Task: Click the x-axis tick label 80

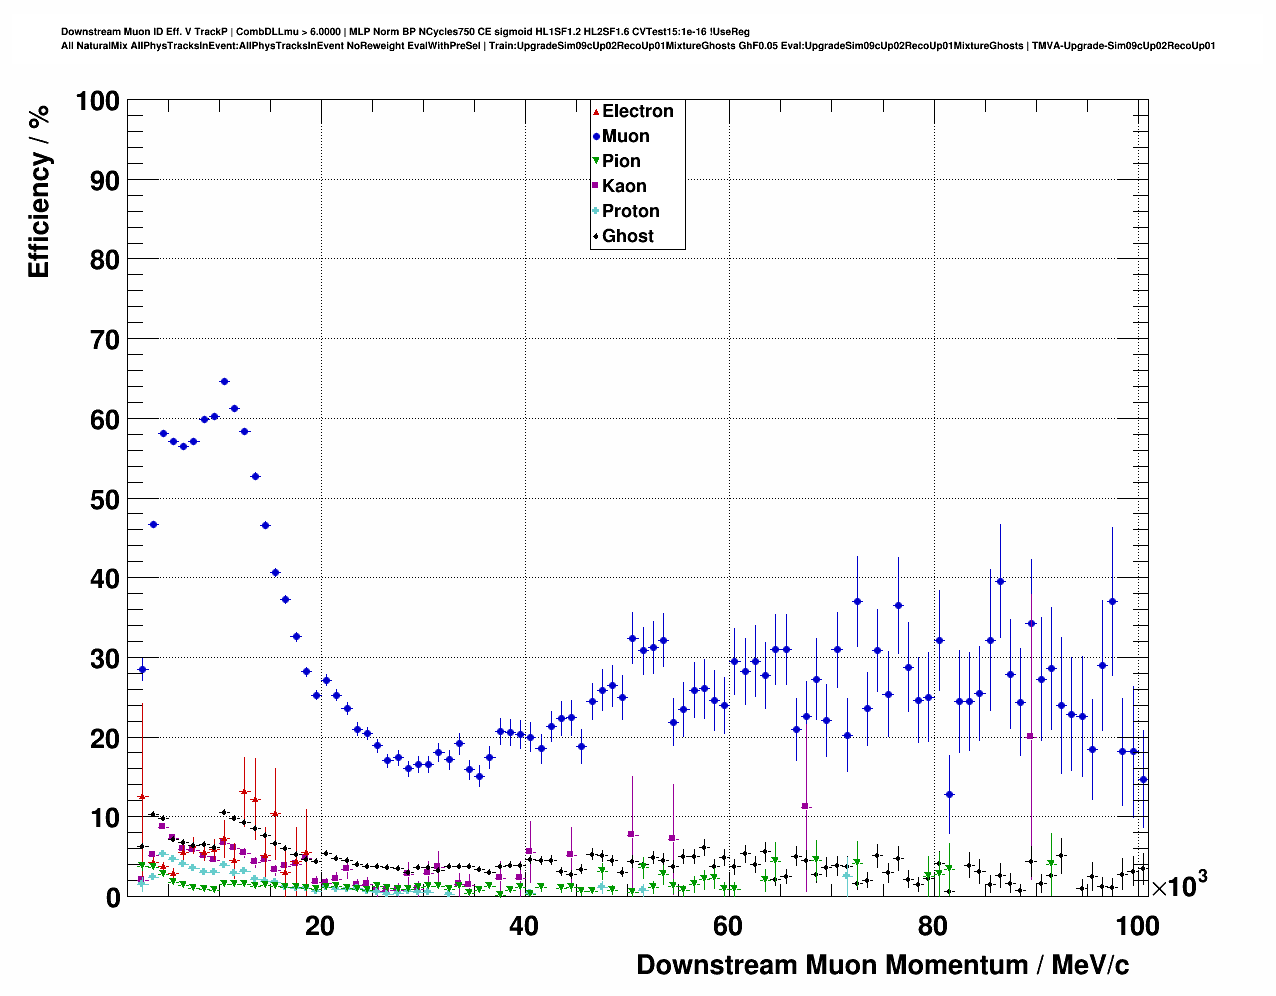Action: [933, 926]
